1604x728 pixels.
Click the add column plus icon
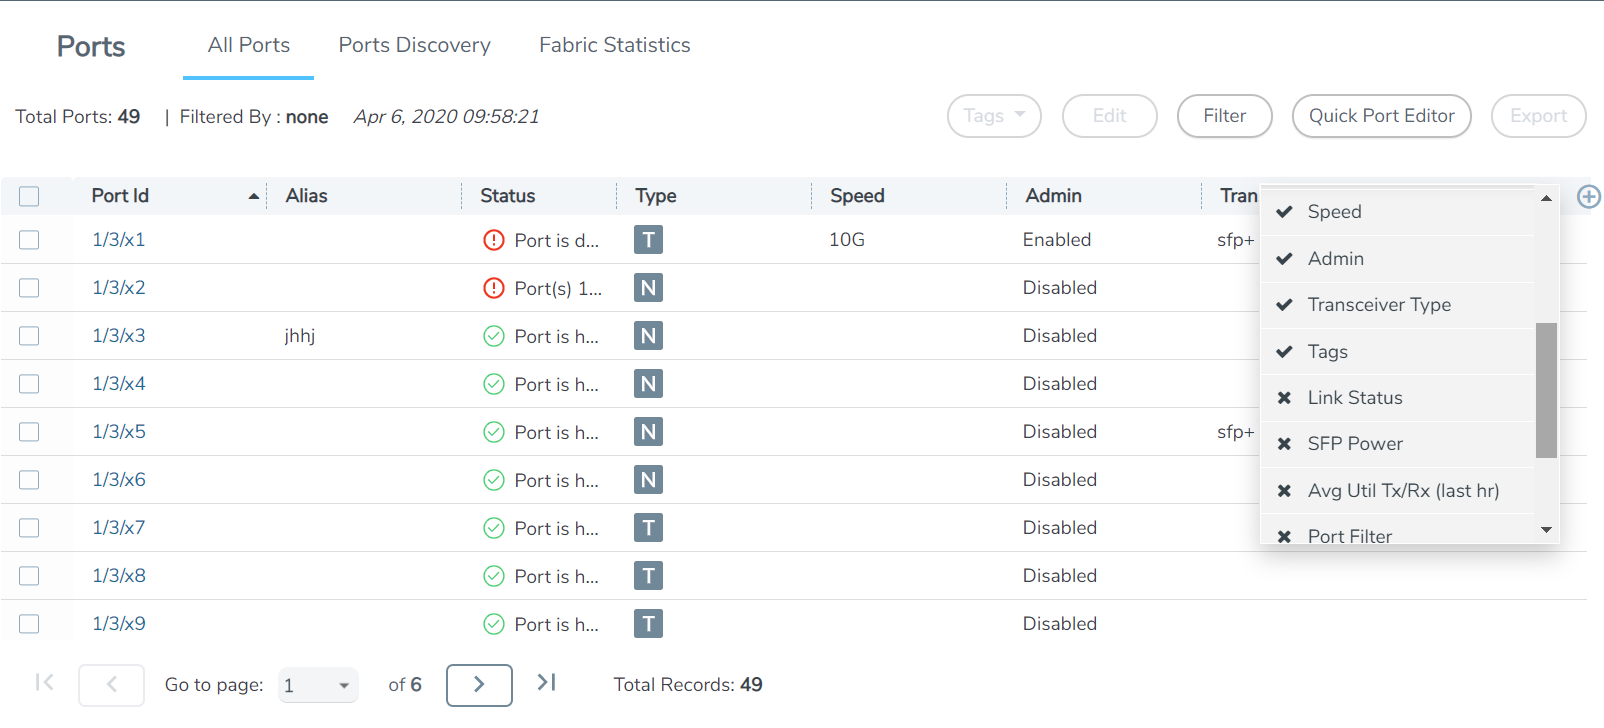[x=1588, y=197]
